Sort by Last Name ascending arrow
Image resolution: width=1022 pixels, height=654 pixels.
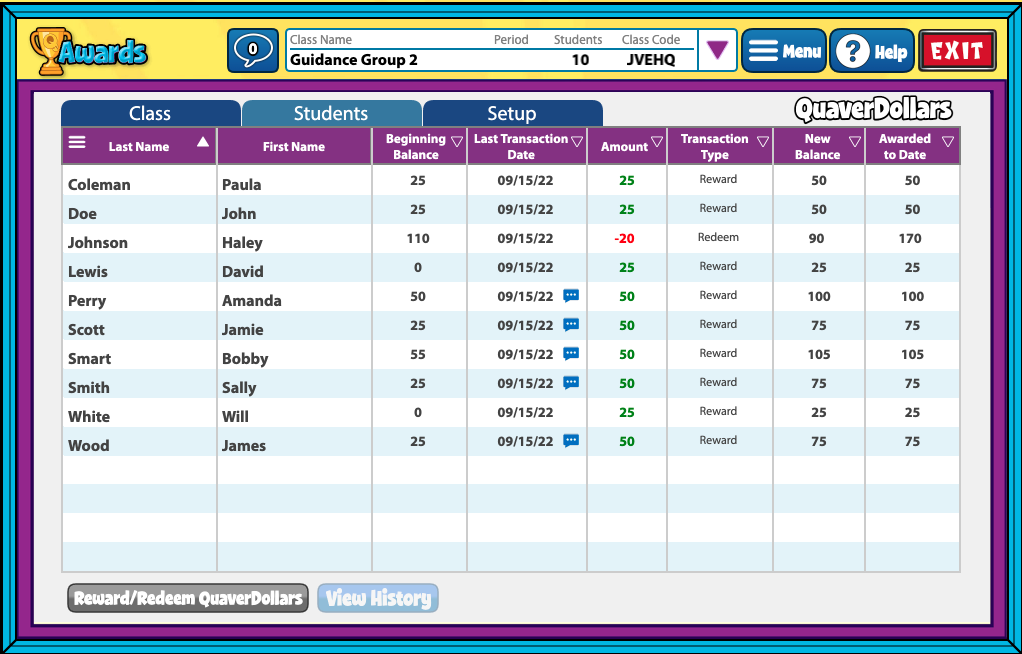click(x=203, y=141)
